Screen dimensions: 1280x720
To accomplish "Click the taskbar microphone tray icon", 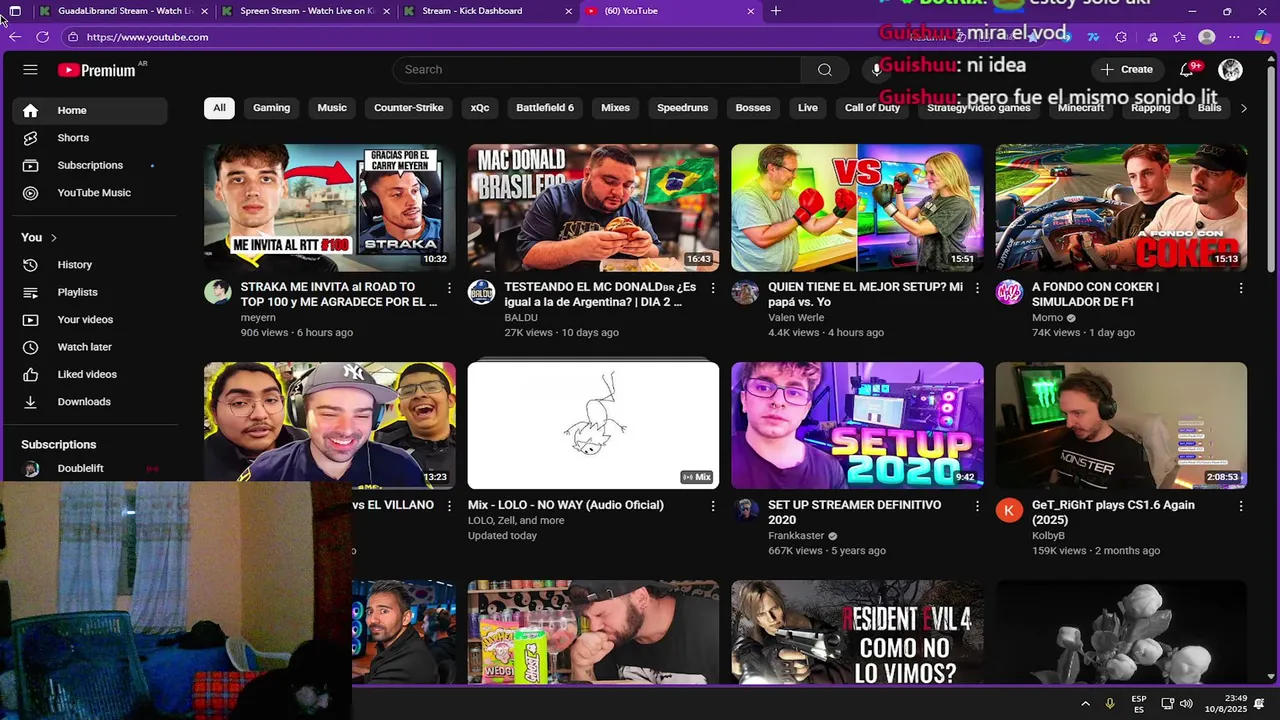I will pyautogui.click(x=1109, y=704).
